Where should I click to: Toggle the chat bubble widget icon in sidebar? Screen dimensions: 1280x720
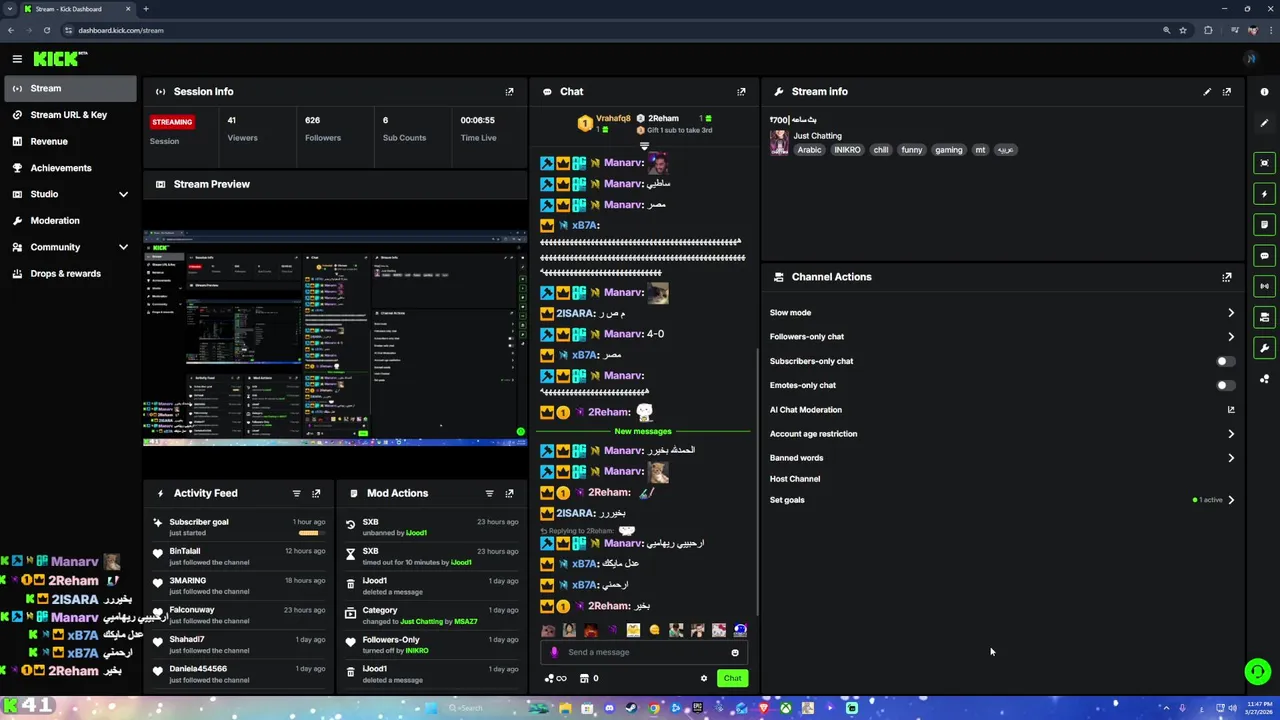click(x=1265, y=256)
